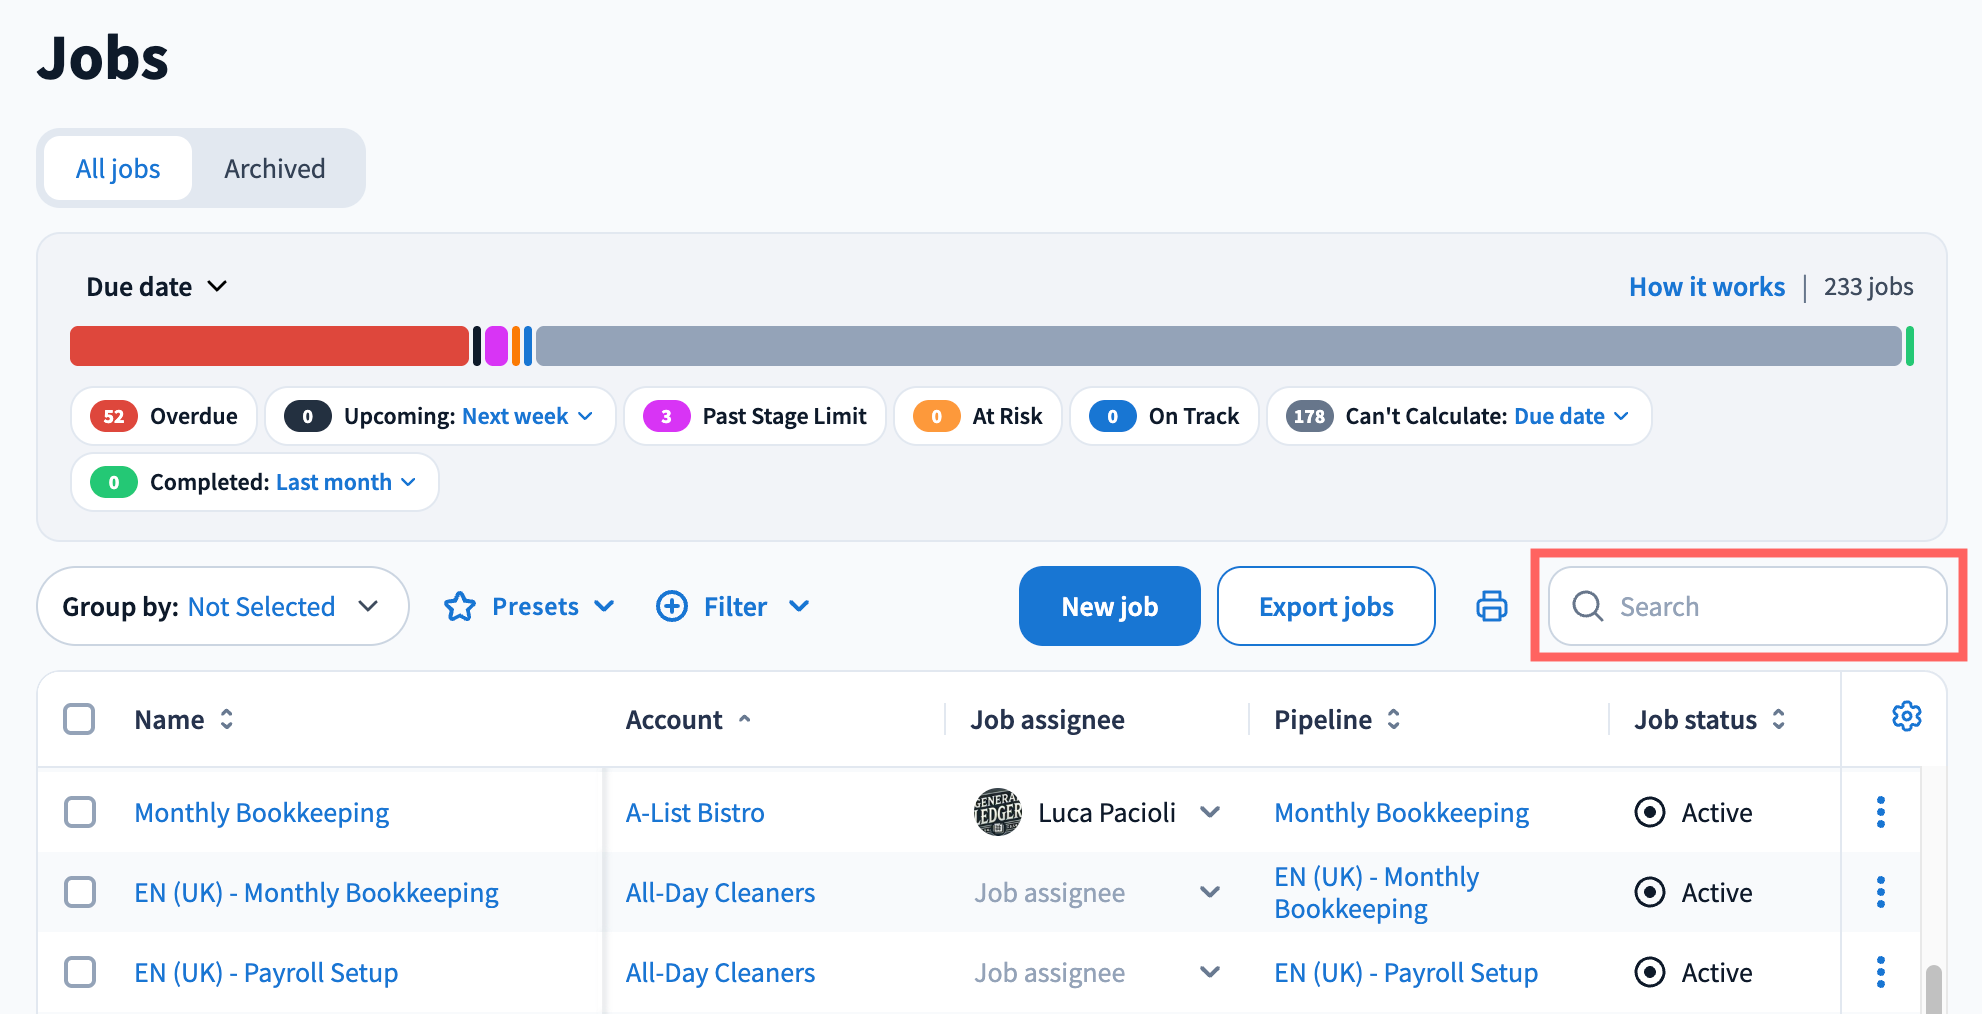
Task: Tick the select-all checkbox in table header
Action: (79, 719)
